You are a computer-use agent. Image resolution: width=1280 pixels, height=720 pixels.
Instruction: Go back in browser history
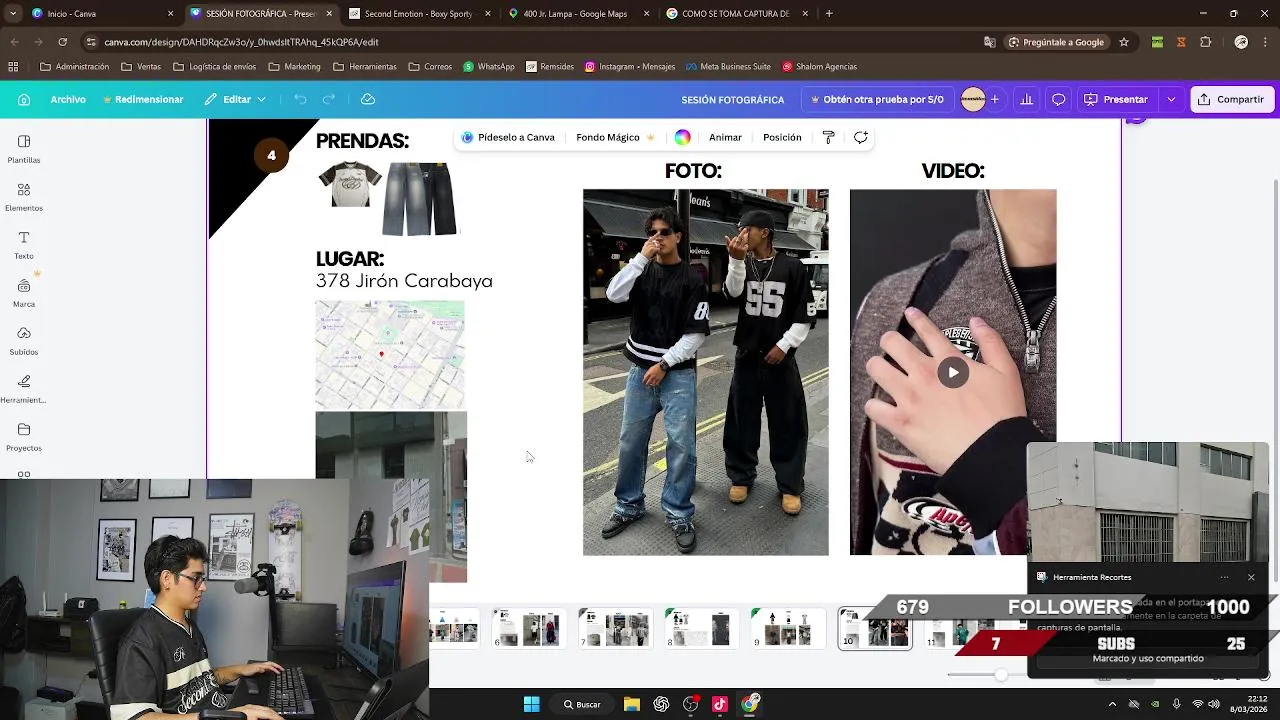14,42
